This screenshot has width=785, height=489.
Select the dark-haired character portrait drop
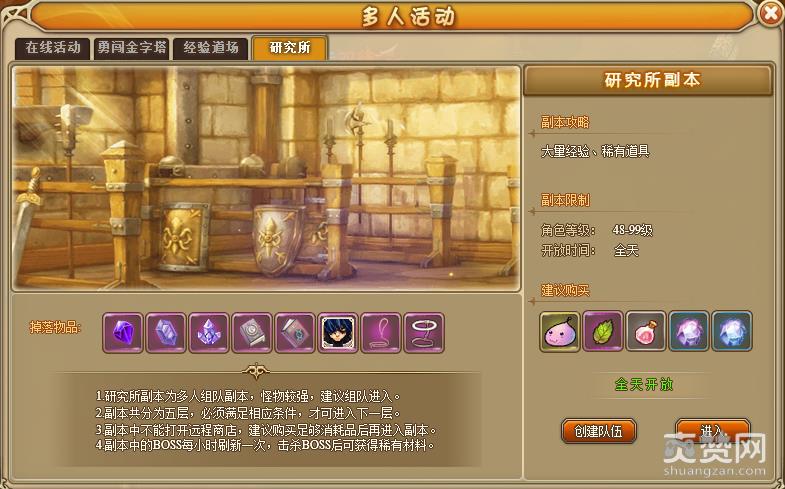[x=338, y=333]
